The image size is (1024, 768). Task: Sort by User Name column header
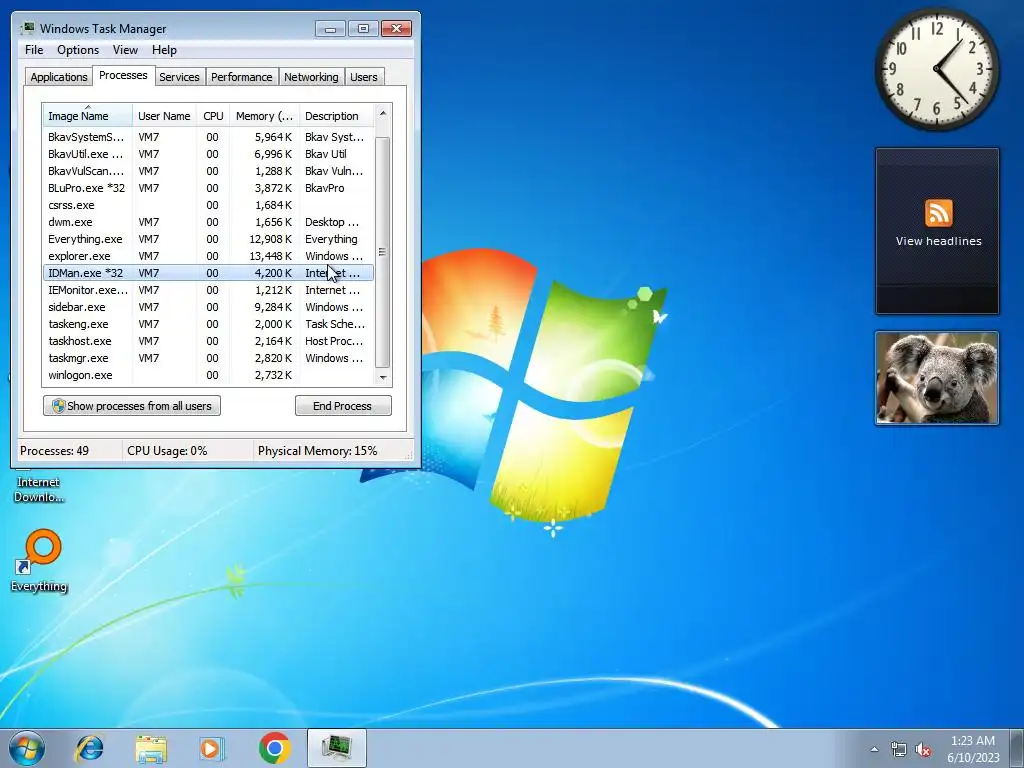click(165, 116)
